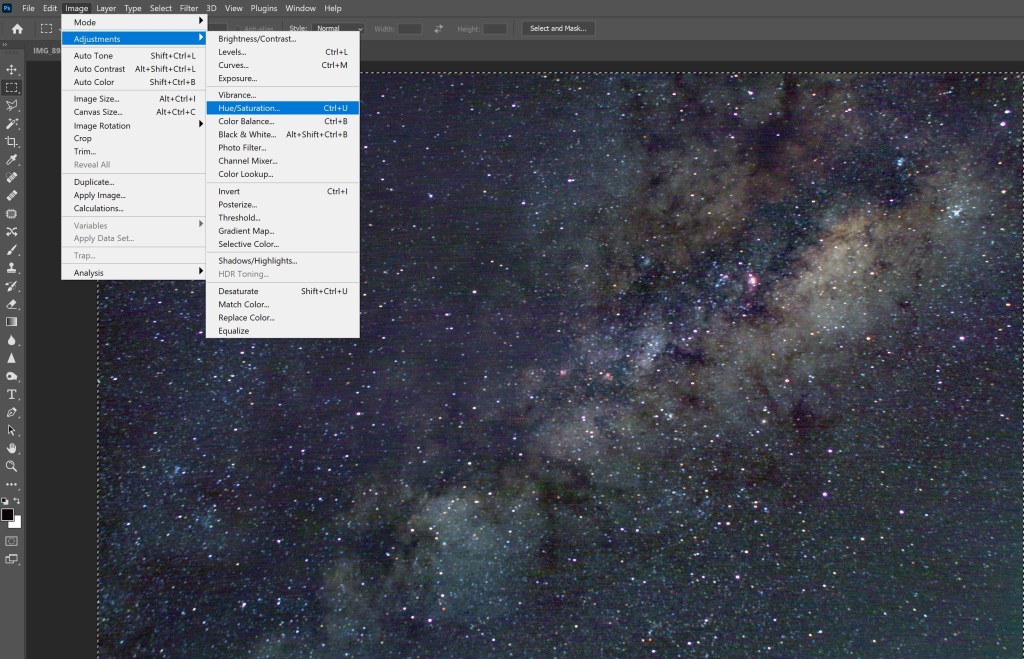The image size is (1024, 659).
Task: Toggle Quick Mask mode icon
Action: pos(12,541)
